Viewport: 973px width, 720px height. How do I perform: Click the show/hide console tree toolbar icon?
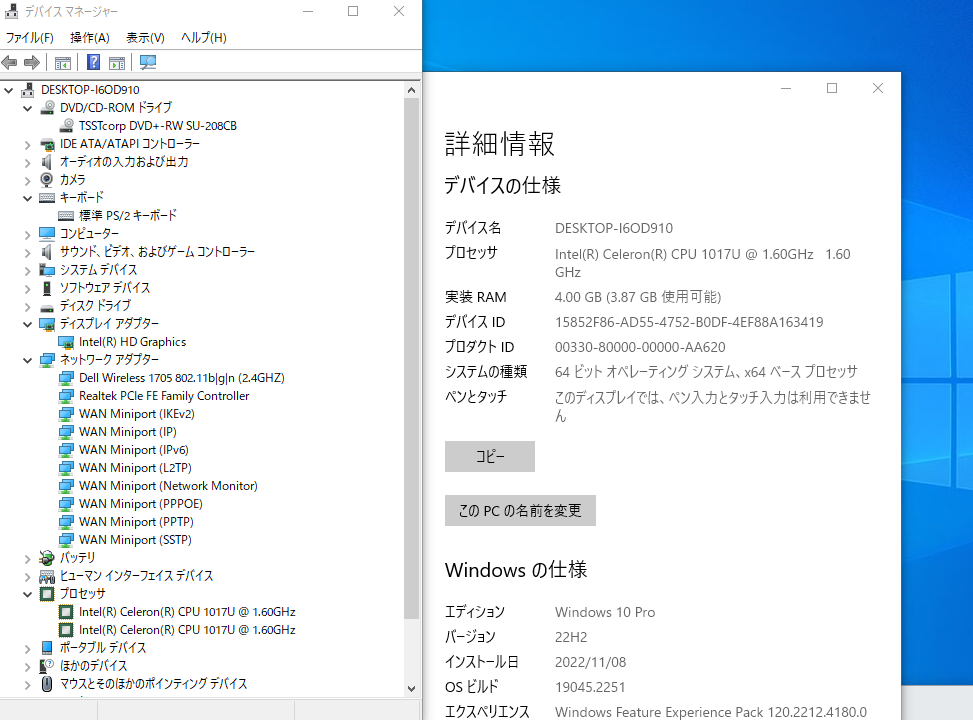(x=63, y=62)
